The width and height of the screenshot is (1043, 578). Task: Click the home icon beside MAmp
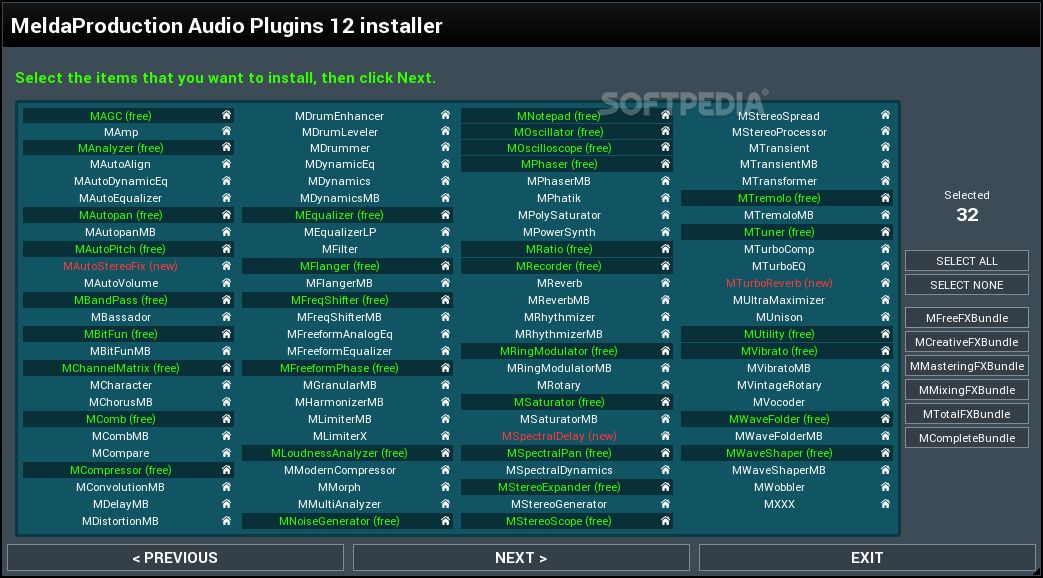pyautogui.click(x=226, y=131)
